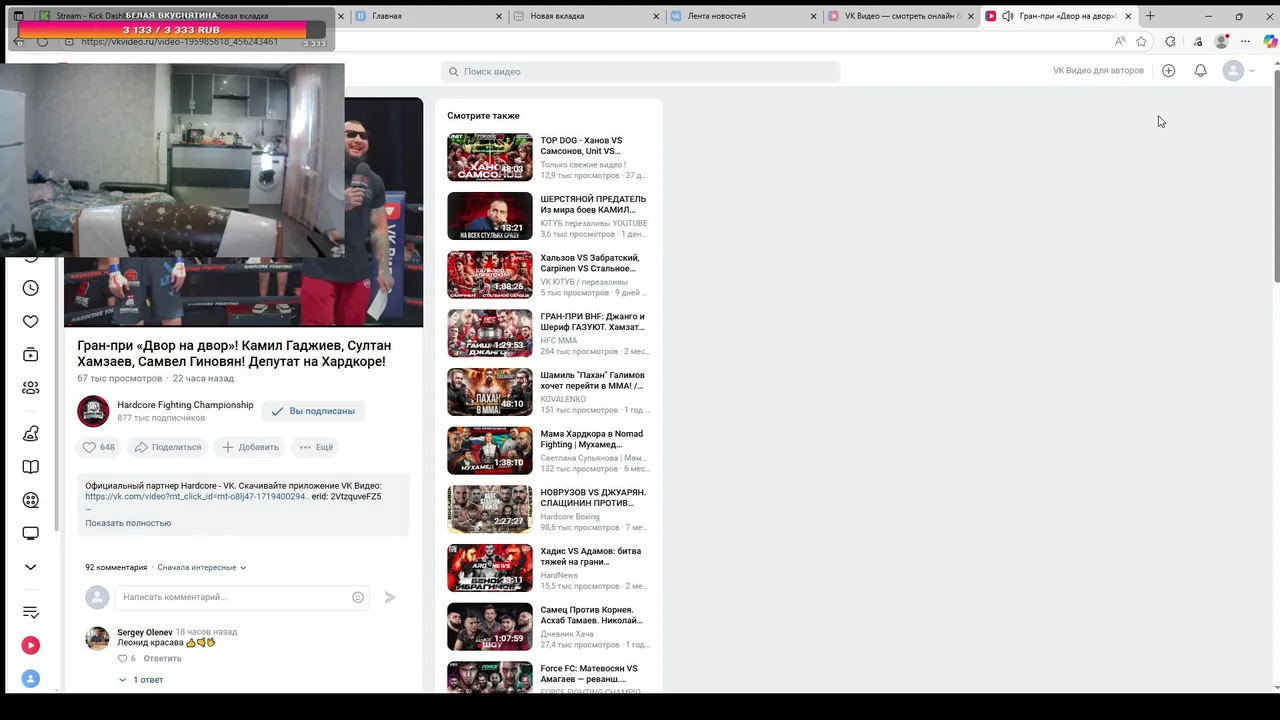The width and height of the screenshot is (1280, 720).
Task: Open the VK Видео для авторов link
Action: pyautogui.click(x=1098, y=71)
